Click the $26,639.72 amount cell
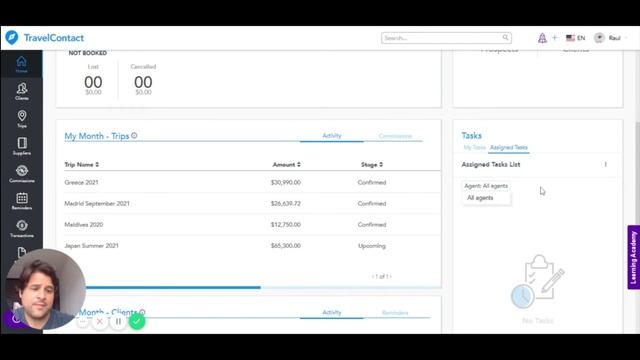Viewport: 640px width, 360px height. click(x=286, y=203)
